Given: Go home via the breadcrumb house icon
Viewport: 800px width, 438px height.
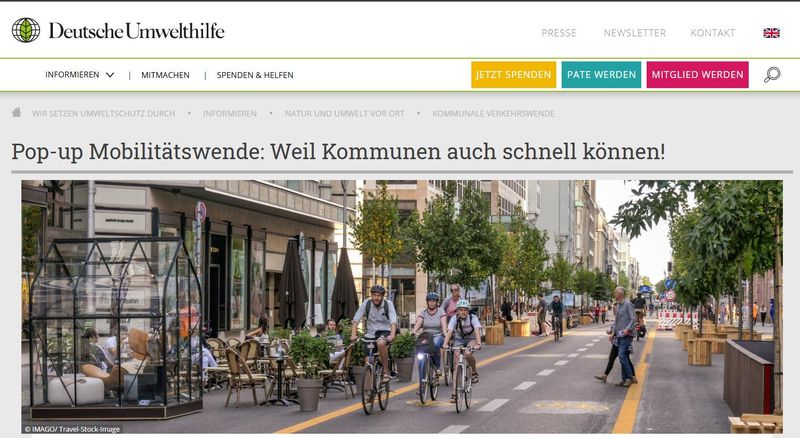Looking at the screenshot, I should (x=17, y=112).
